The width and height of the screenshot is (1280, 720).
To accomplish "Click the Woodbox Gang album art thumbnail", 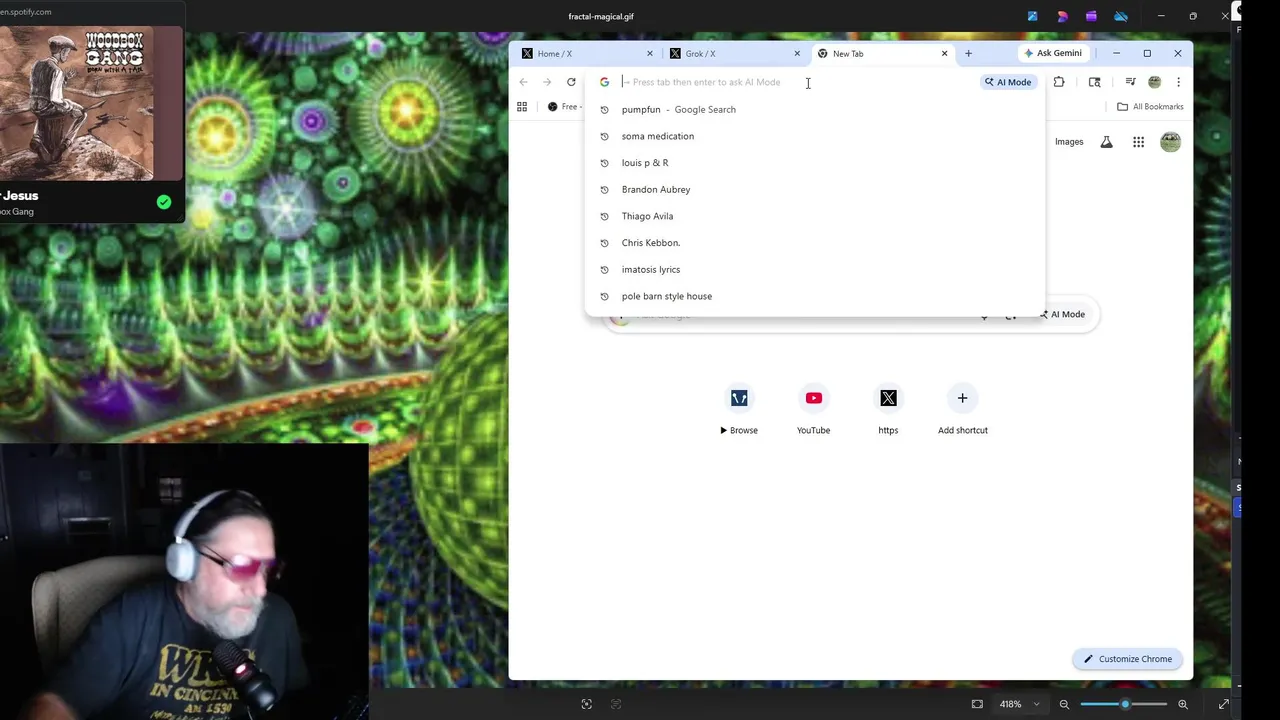I will point(77,104).
